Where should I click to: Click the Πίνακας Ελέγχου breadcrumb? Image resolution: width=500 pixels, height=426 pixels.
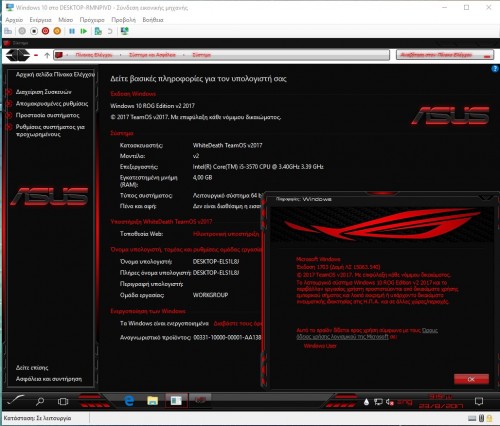[94, 55]
